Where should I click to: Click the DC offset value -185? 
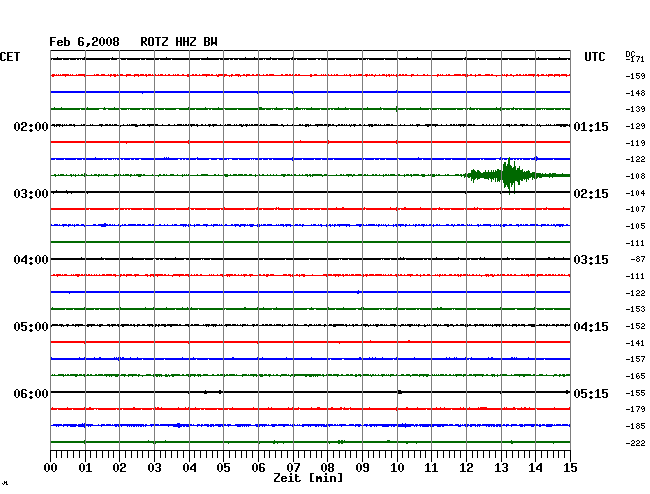[x=635, y=426]
